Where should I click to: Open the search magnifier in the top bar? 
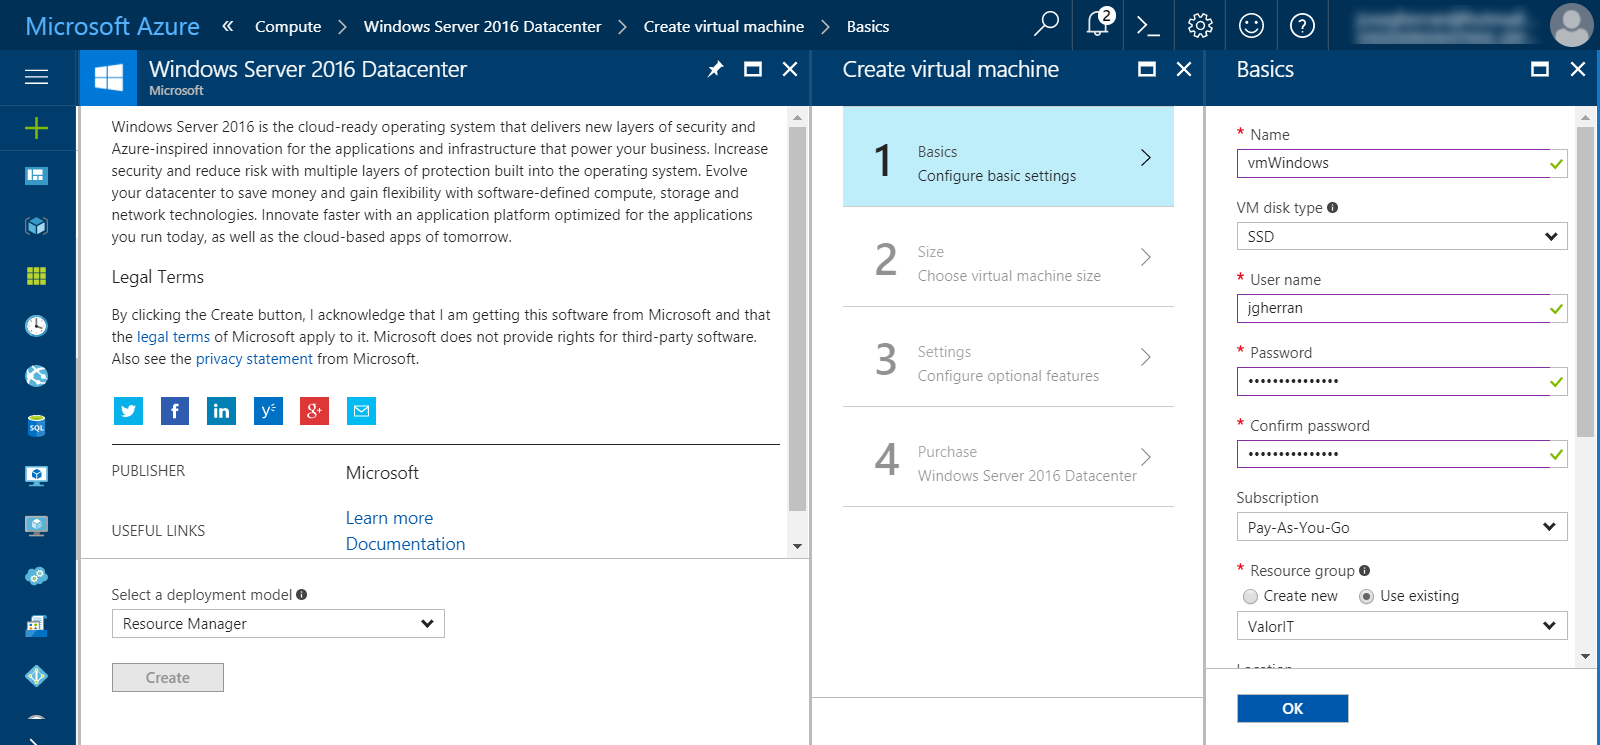pos(1046,24)
